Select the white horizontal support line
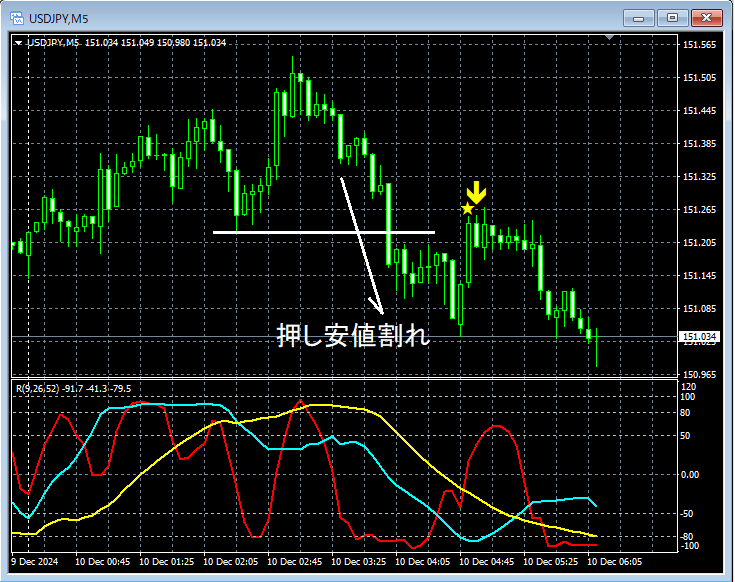This screenshot has width=735, height=582. point(324,232)
